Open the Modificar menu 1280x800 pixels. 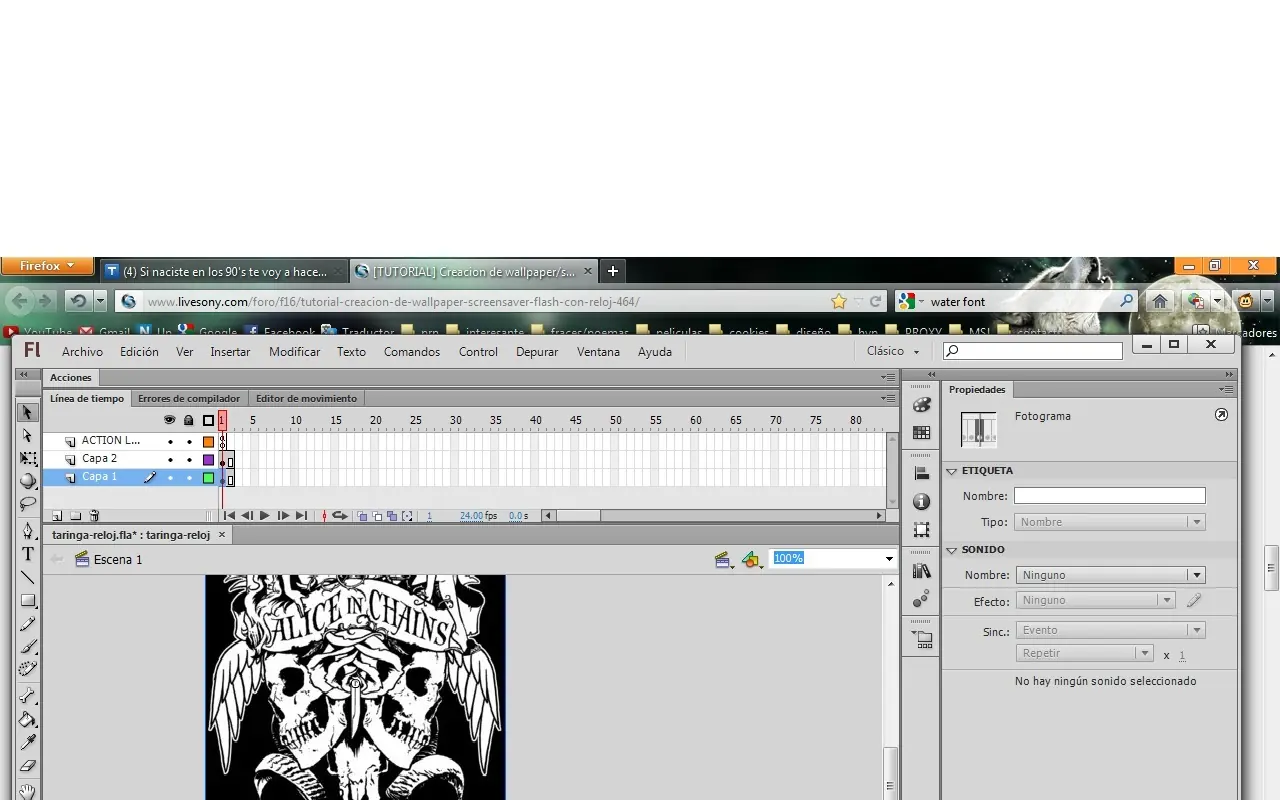(294, 352)
